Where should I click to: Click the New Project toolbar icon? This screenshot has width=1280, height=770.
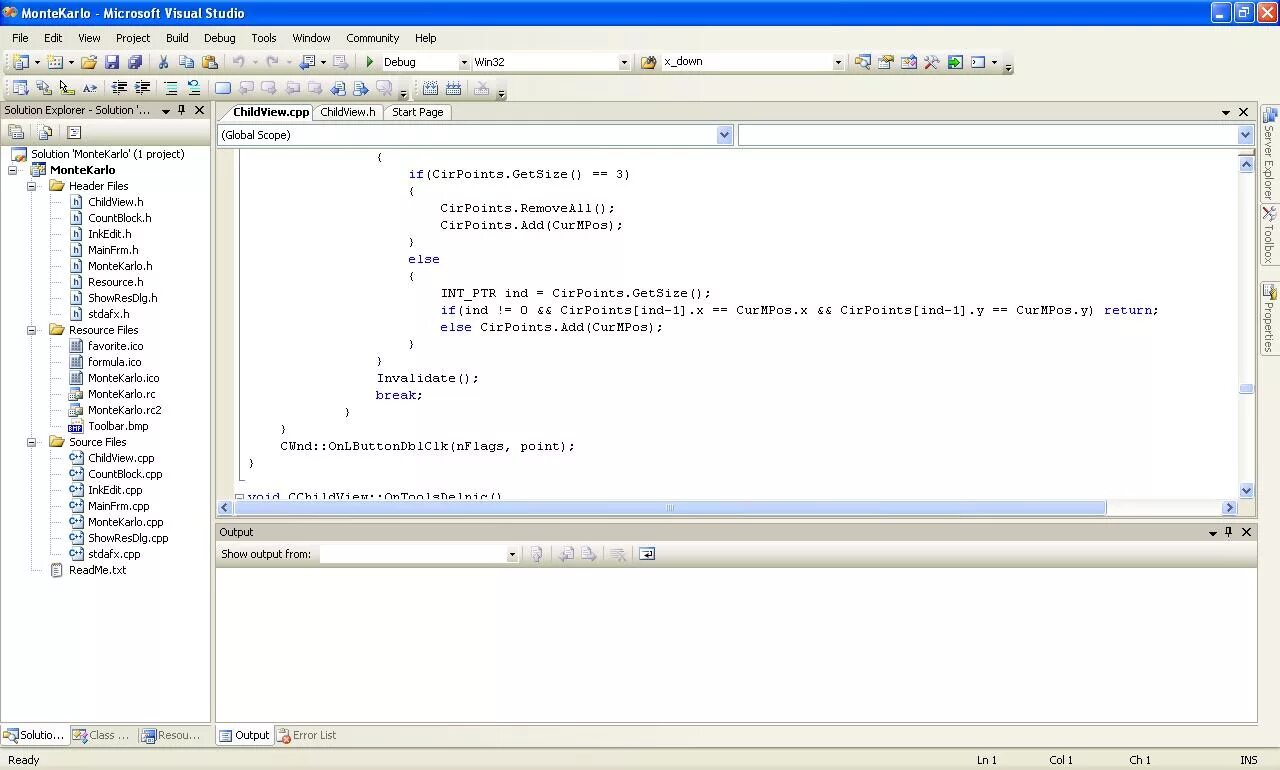point(20,62)
